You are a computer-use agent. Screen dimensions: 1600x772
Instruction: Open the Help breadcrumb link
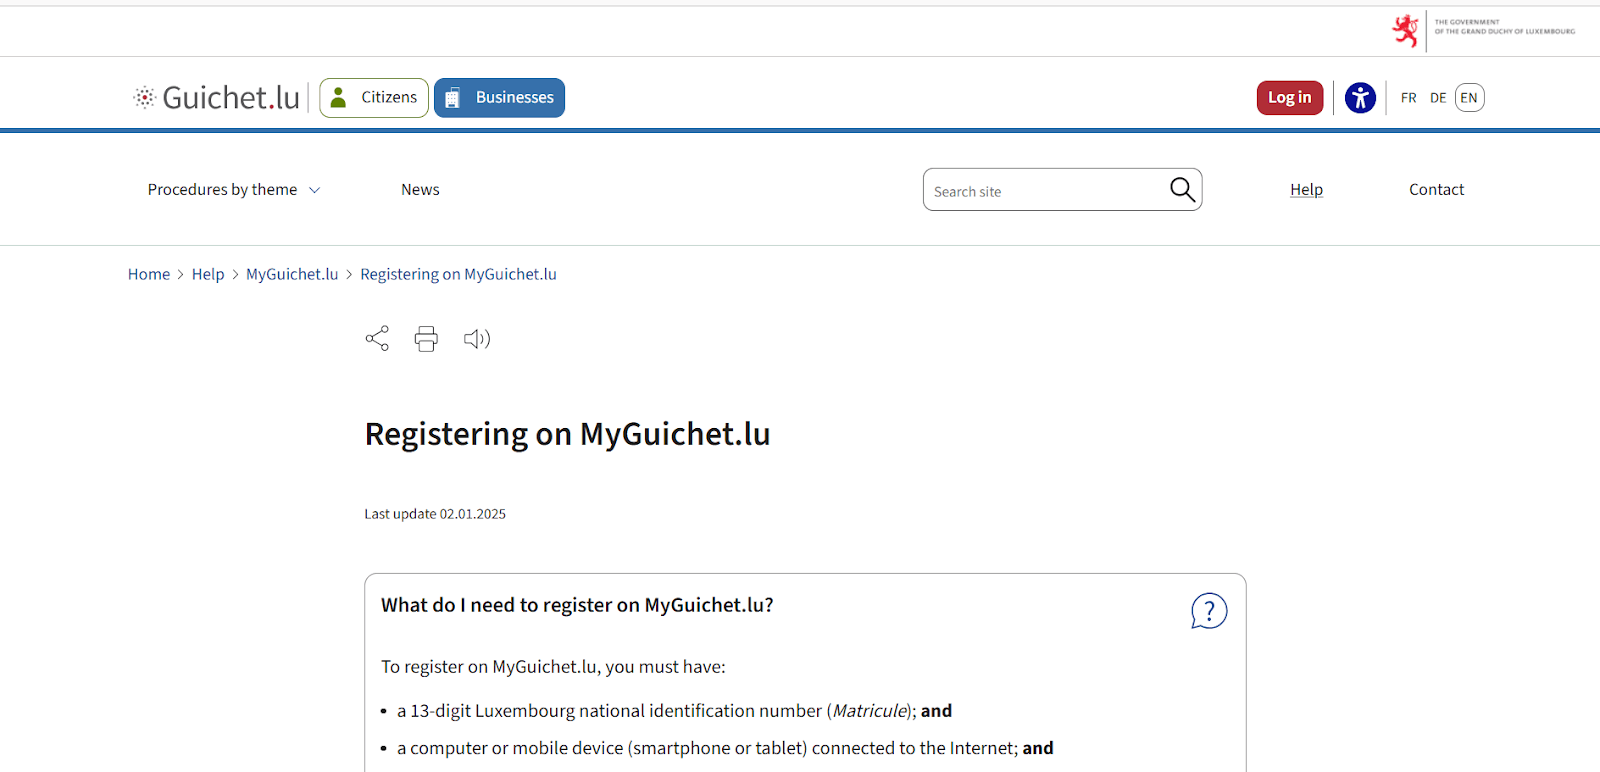coord(208,274)
